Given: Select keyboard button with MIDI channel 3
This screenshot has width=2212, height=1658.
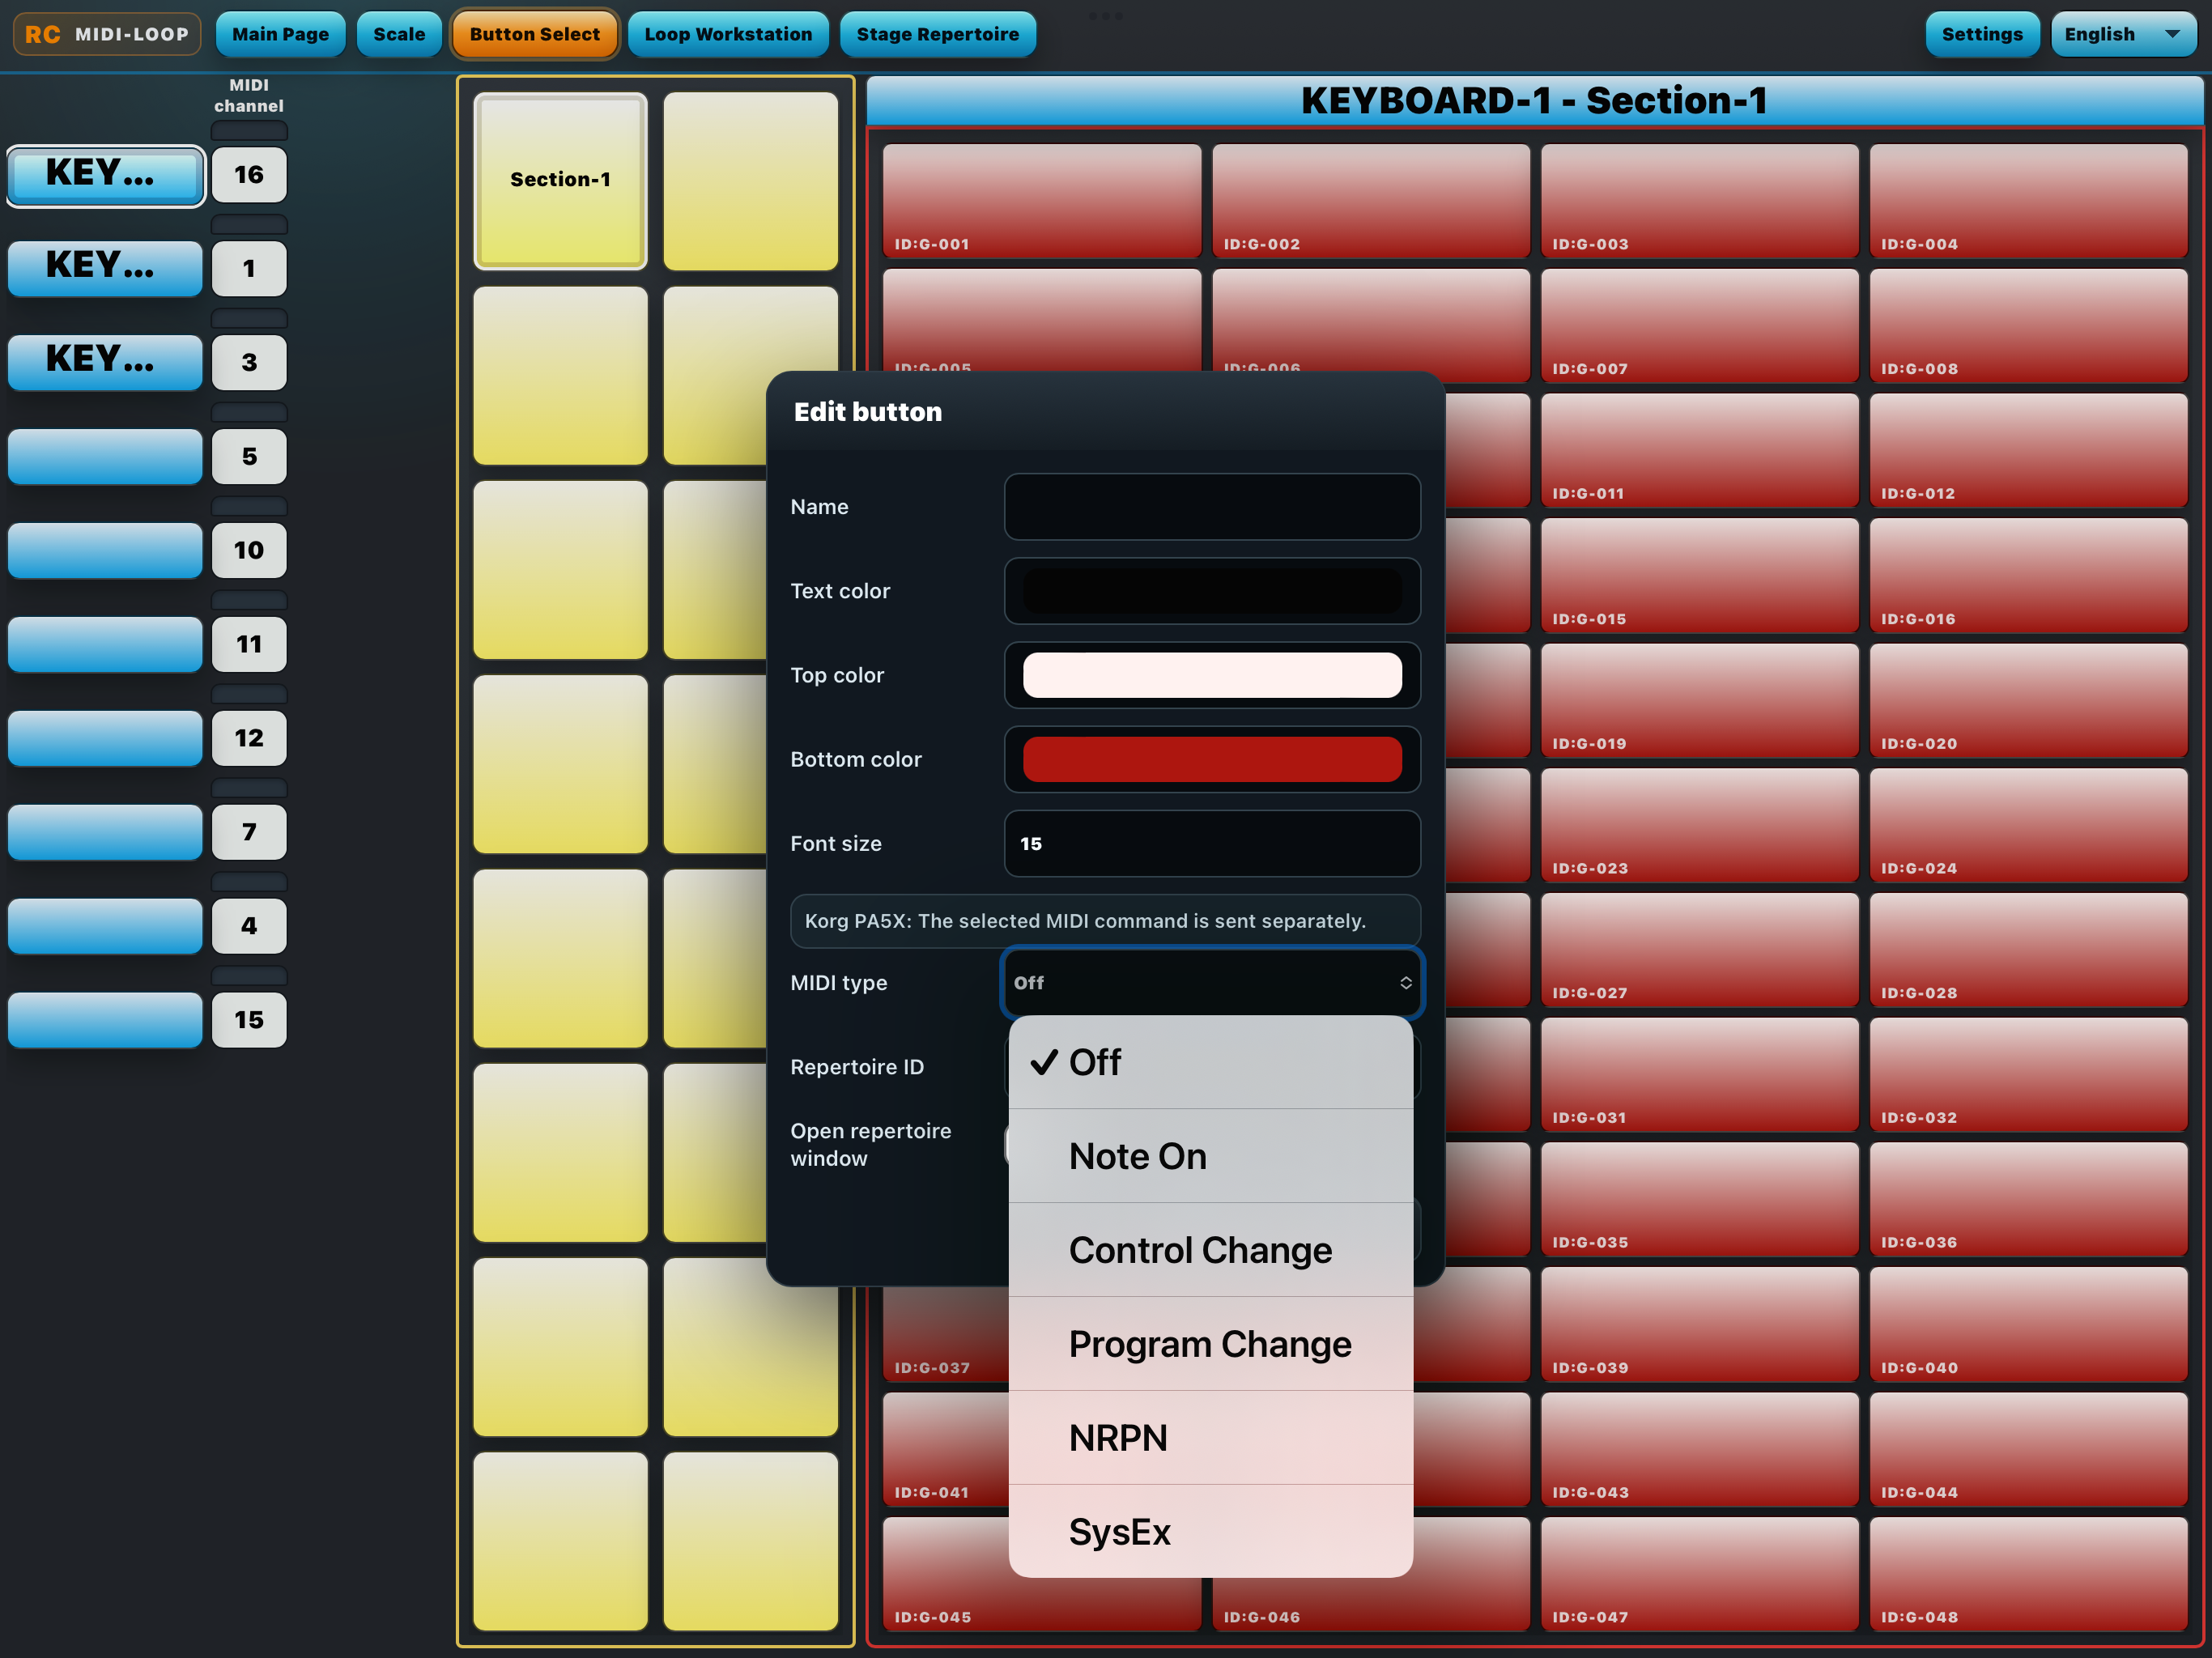Looking at the screenshot, I should coord(105,362).
